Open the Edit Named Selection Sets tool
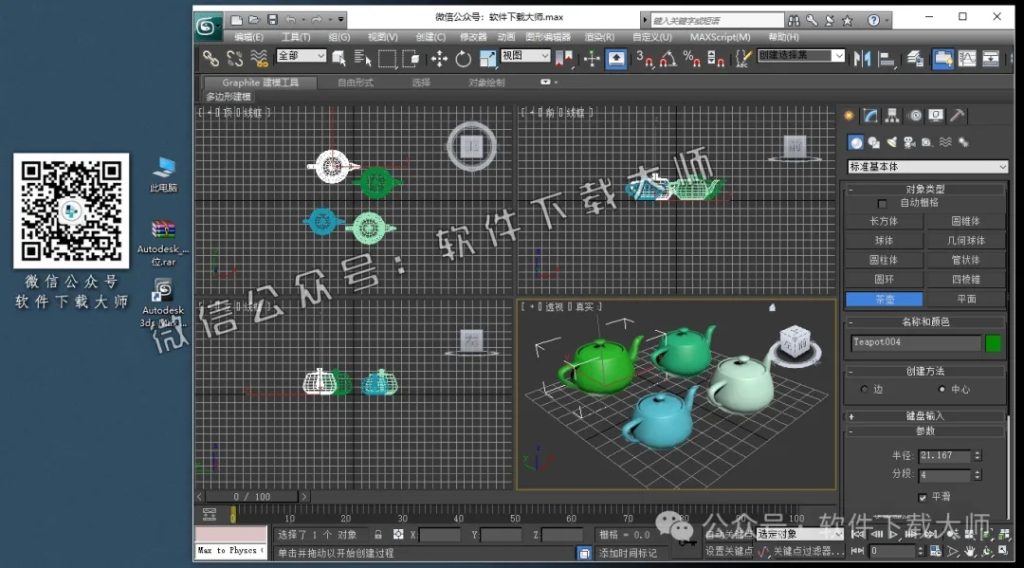The height and width of the screenshot is (568, 1024). pyautogui.click(x=743, y=59)
